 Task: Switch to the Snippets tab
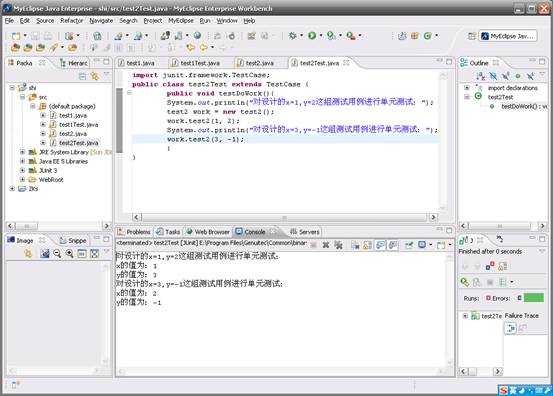[x=73, y=240]
